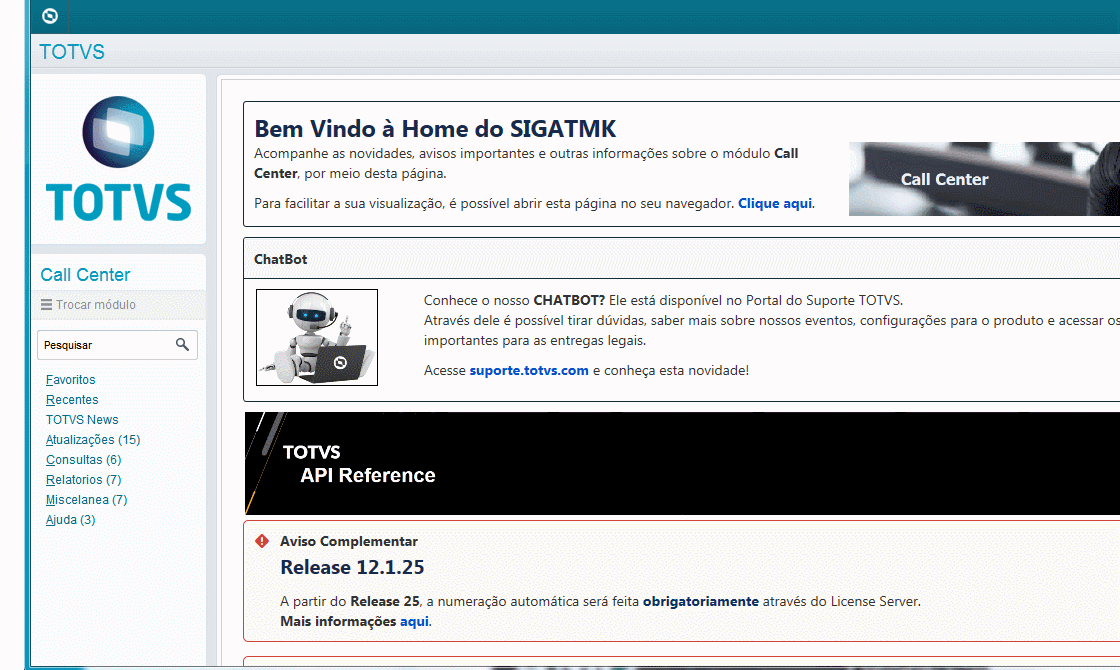Click the Trocar módulo hamburger icon

[46, 305]
